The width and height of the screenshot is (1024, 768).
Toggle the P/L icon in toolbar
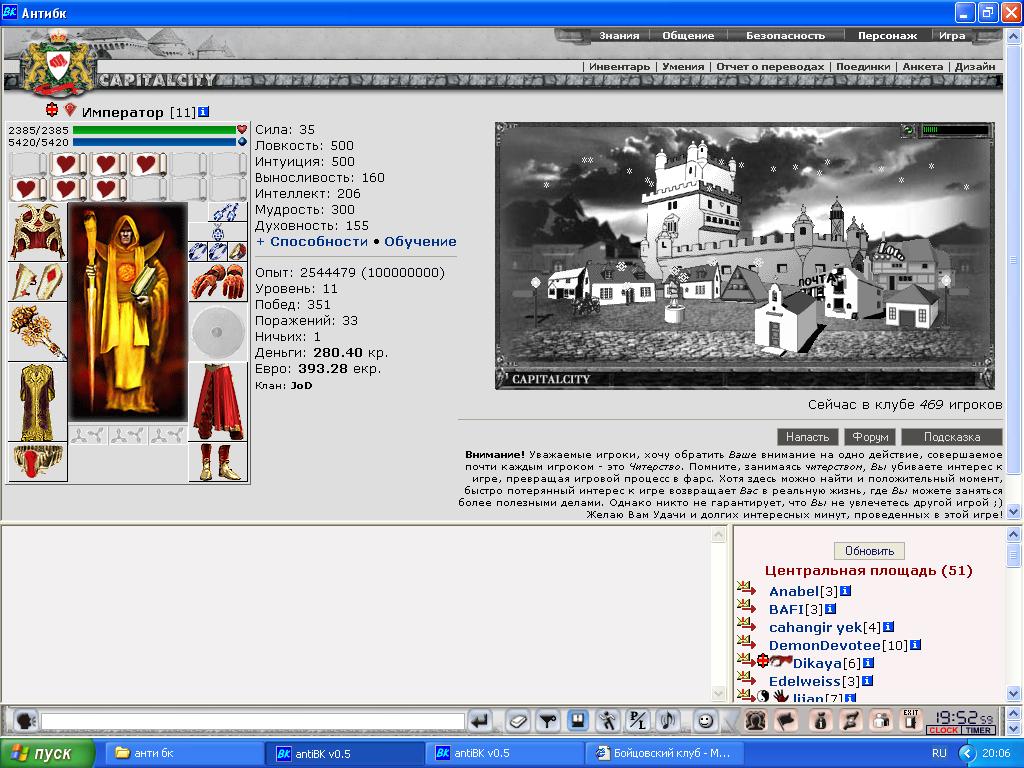637,721
